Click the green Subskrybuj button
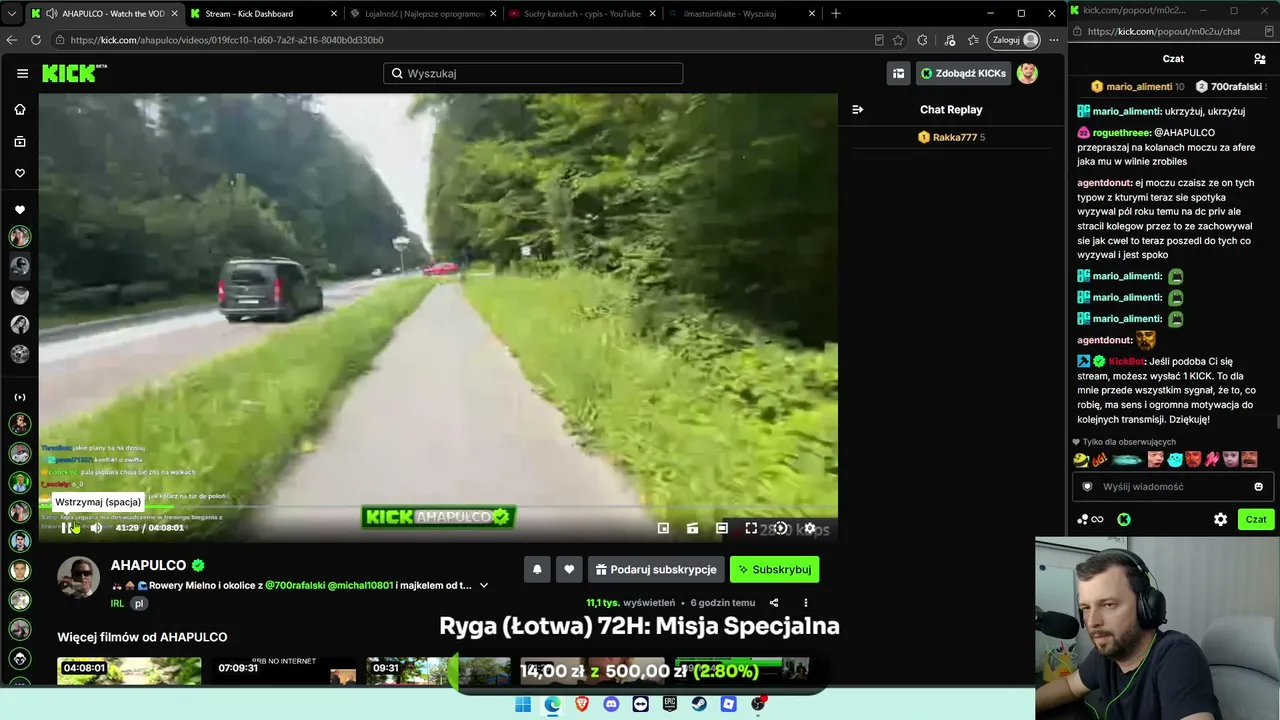Viewport: 1280px width, 720px height. pos(774,569)
